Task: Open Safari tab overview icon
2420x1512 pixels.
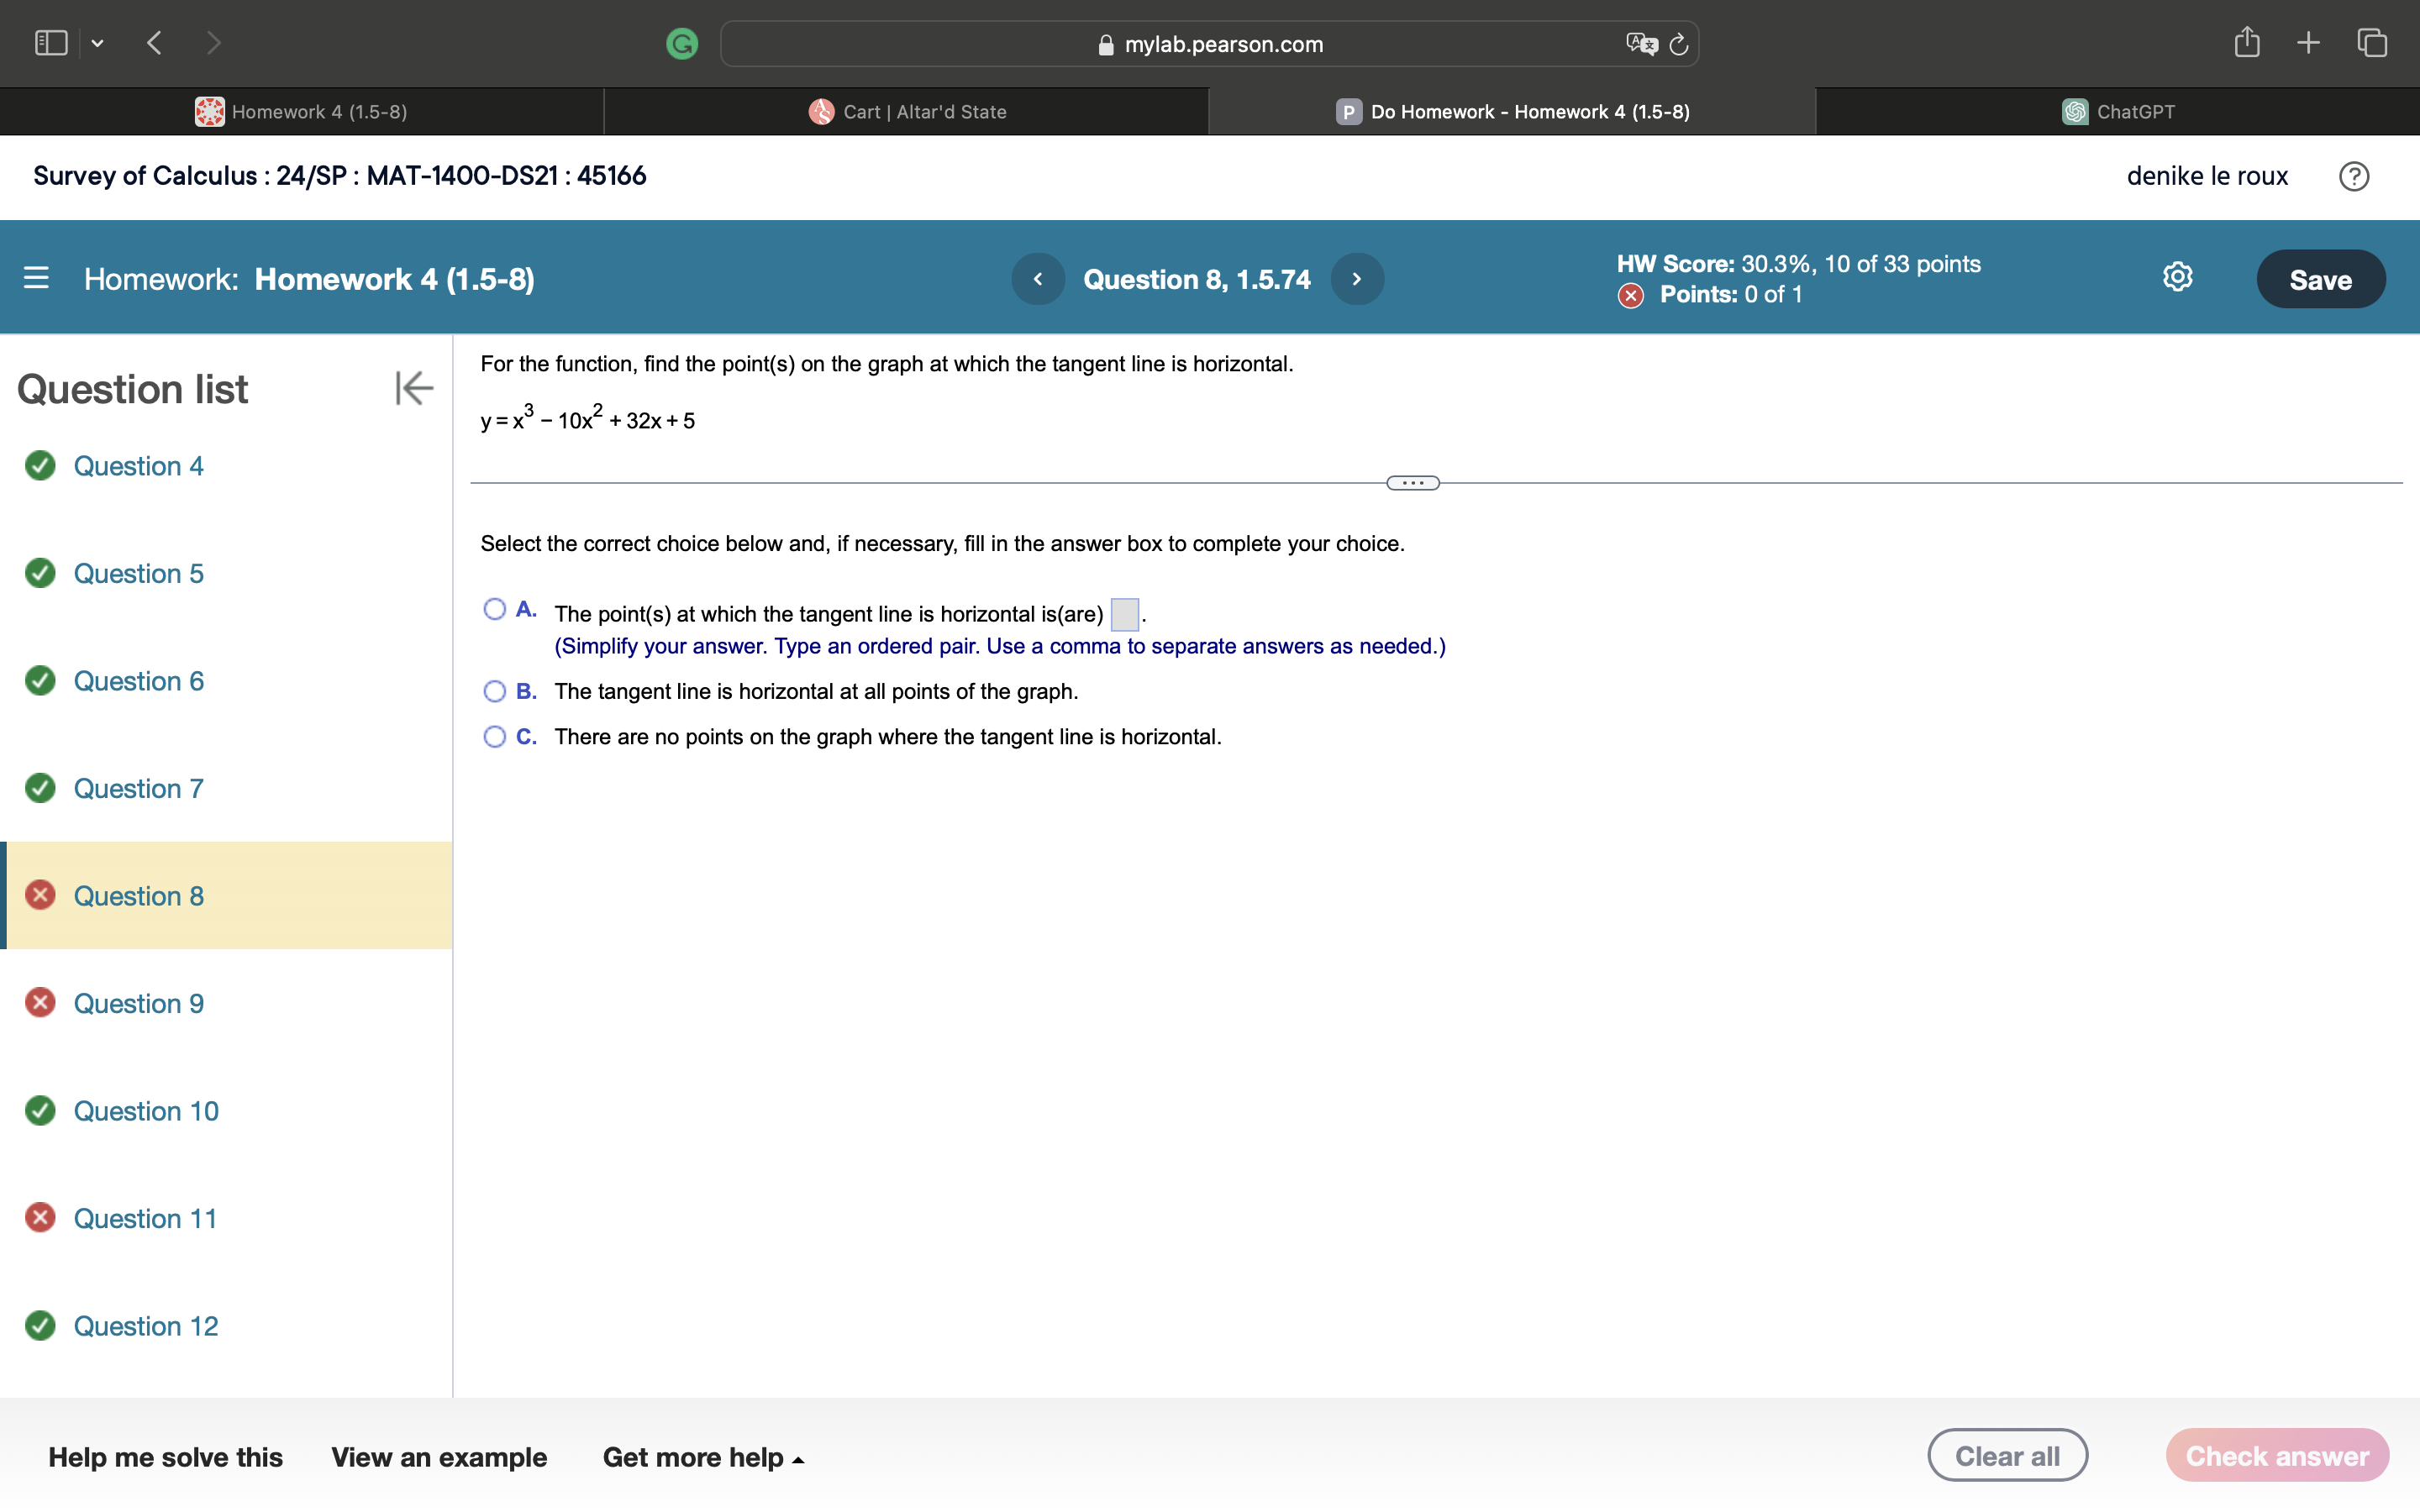Action: 2372,42
